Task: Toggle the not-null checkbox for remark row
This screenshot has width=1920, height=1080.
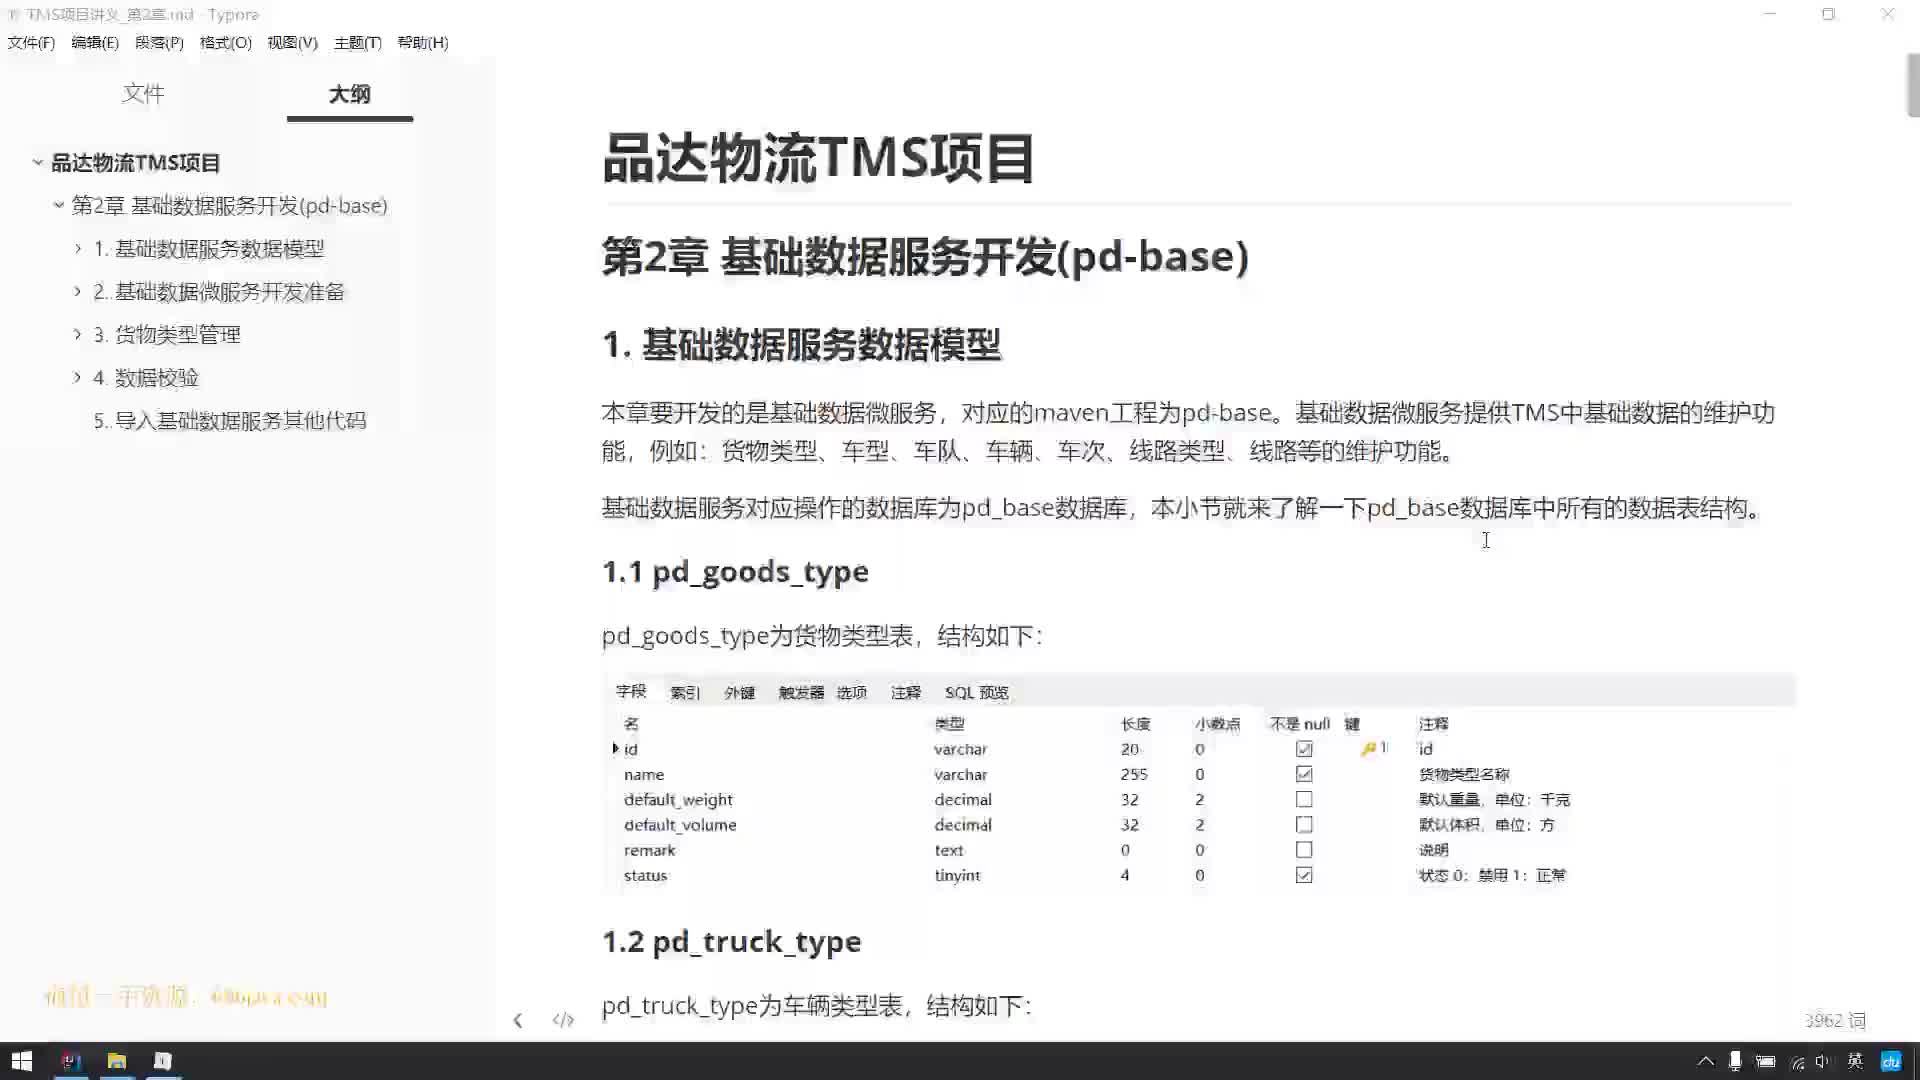Action: 1304,849
